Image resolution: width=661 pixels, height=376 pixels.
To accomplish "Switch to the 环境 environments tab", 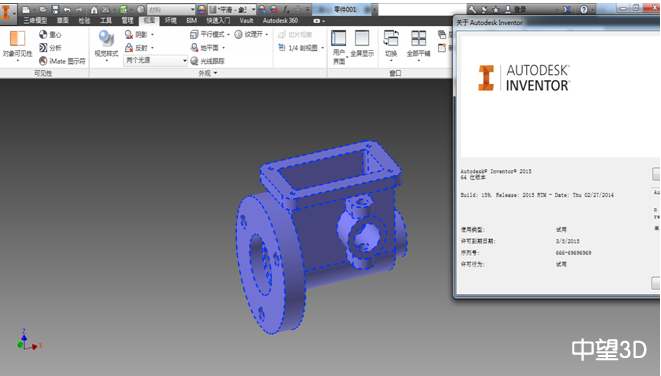I will point(171,21).
